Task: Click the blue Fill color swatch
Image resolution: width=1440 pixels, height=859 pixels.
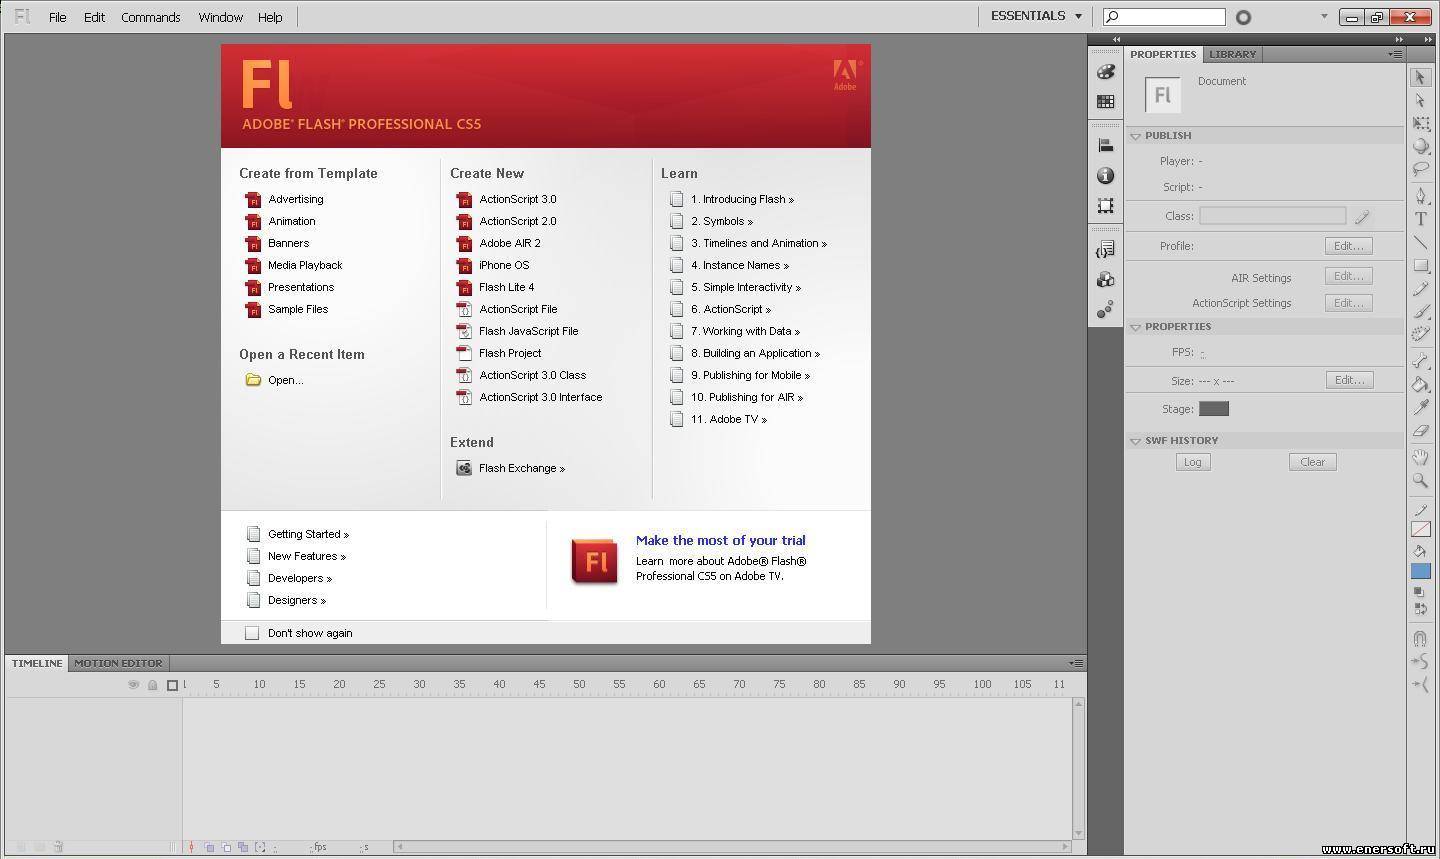Action: [x=1420, y=572]
